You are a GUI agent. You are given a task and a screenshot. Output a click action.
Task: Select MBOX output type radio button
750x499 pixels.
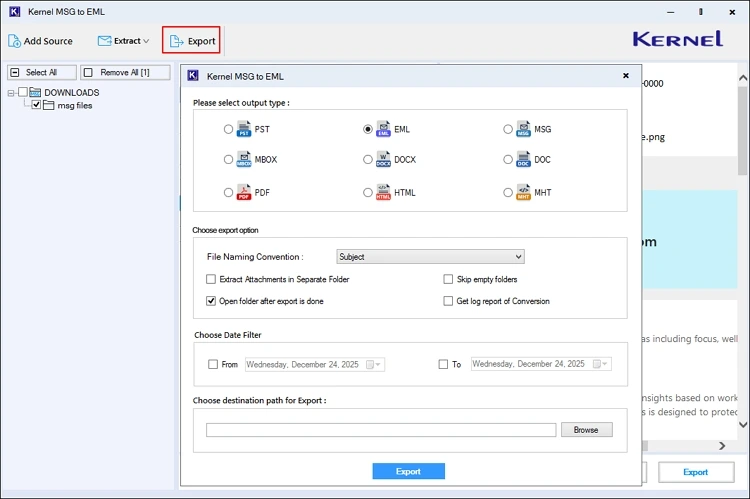point(228,159)
